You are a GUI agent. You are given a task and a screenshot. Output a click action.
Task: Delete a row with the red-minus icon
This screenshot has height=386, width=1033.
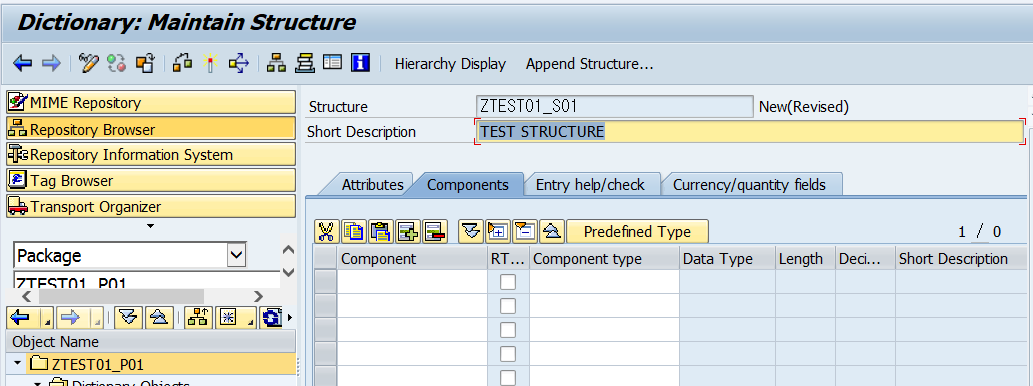pyautogui.click(x=435, y=231)
